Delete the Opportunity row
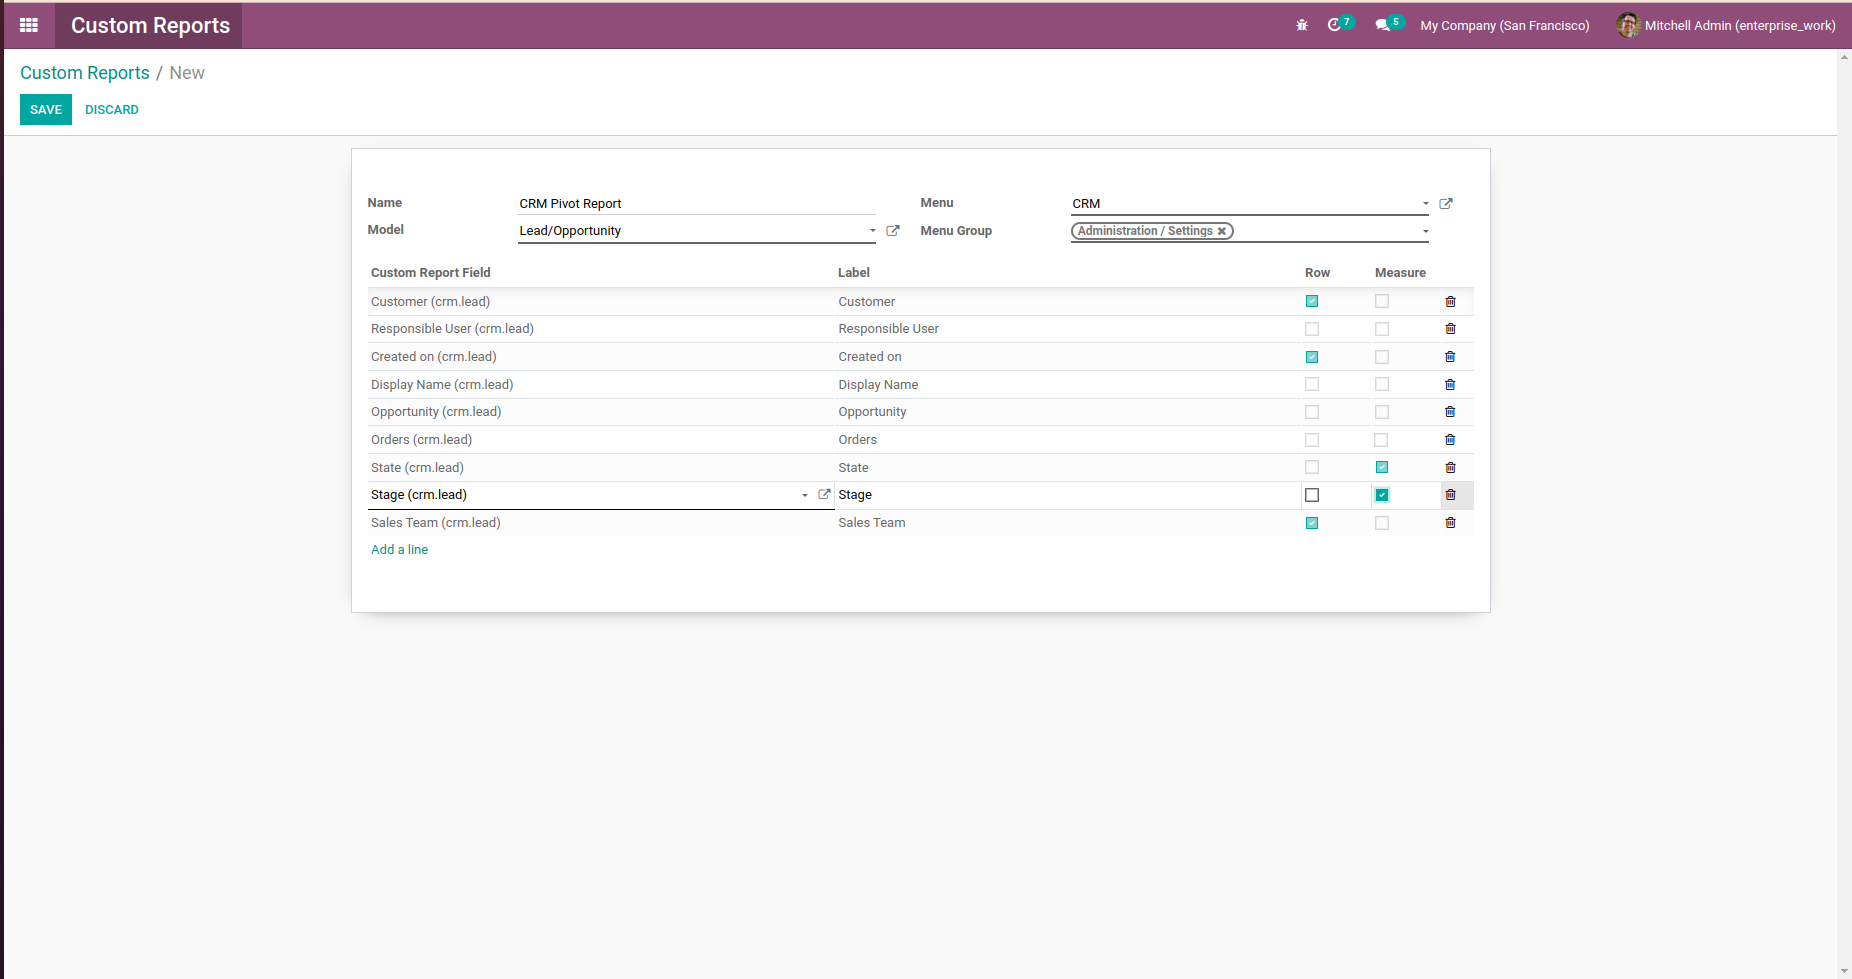 pos(1450,412)
